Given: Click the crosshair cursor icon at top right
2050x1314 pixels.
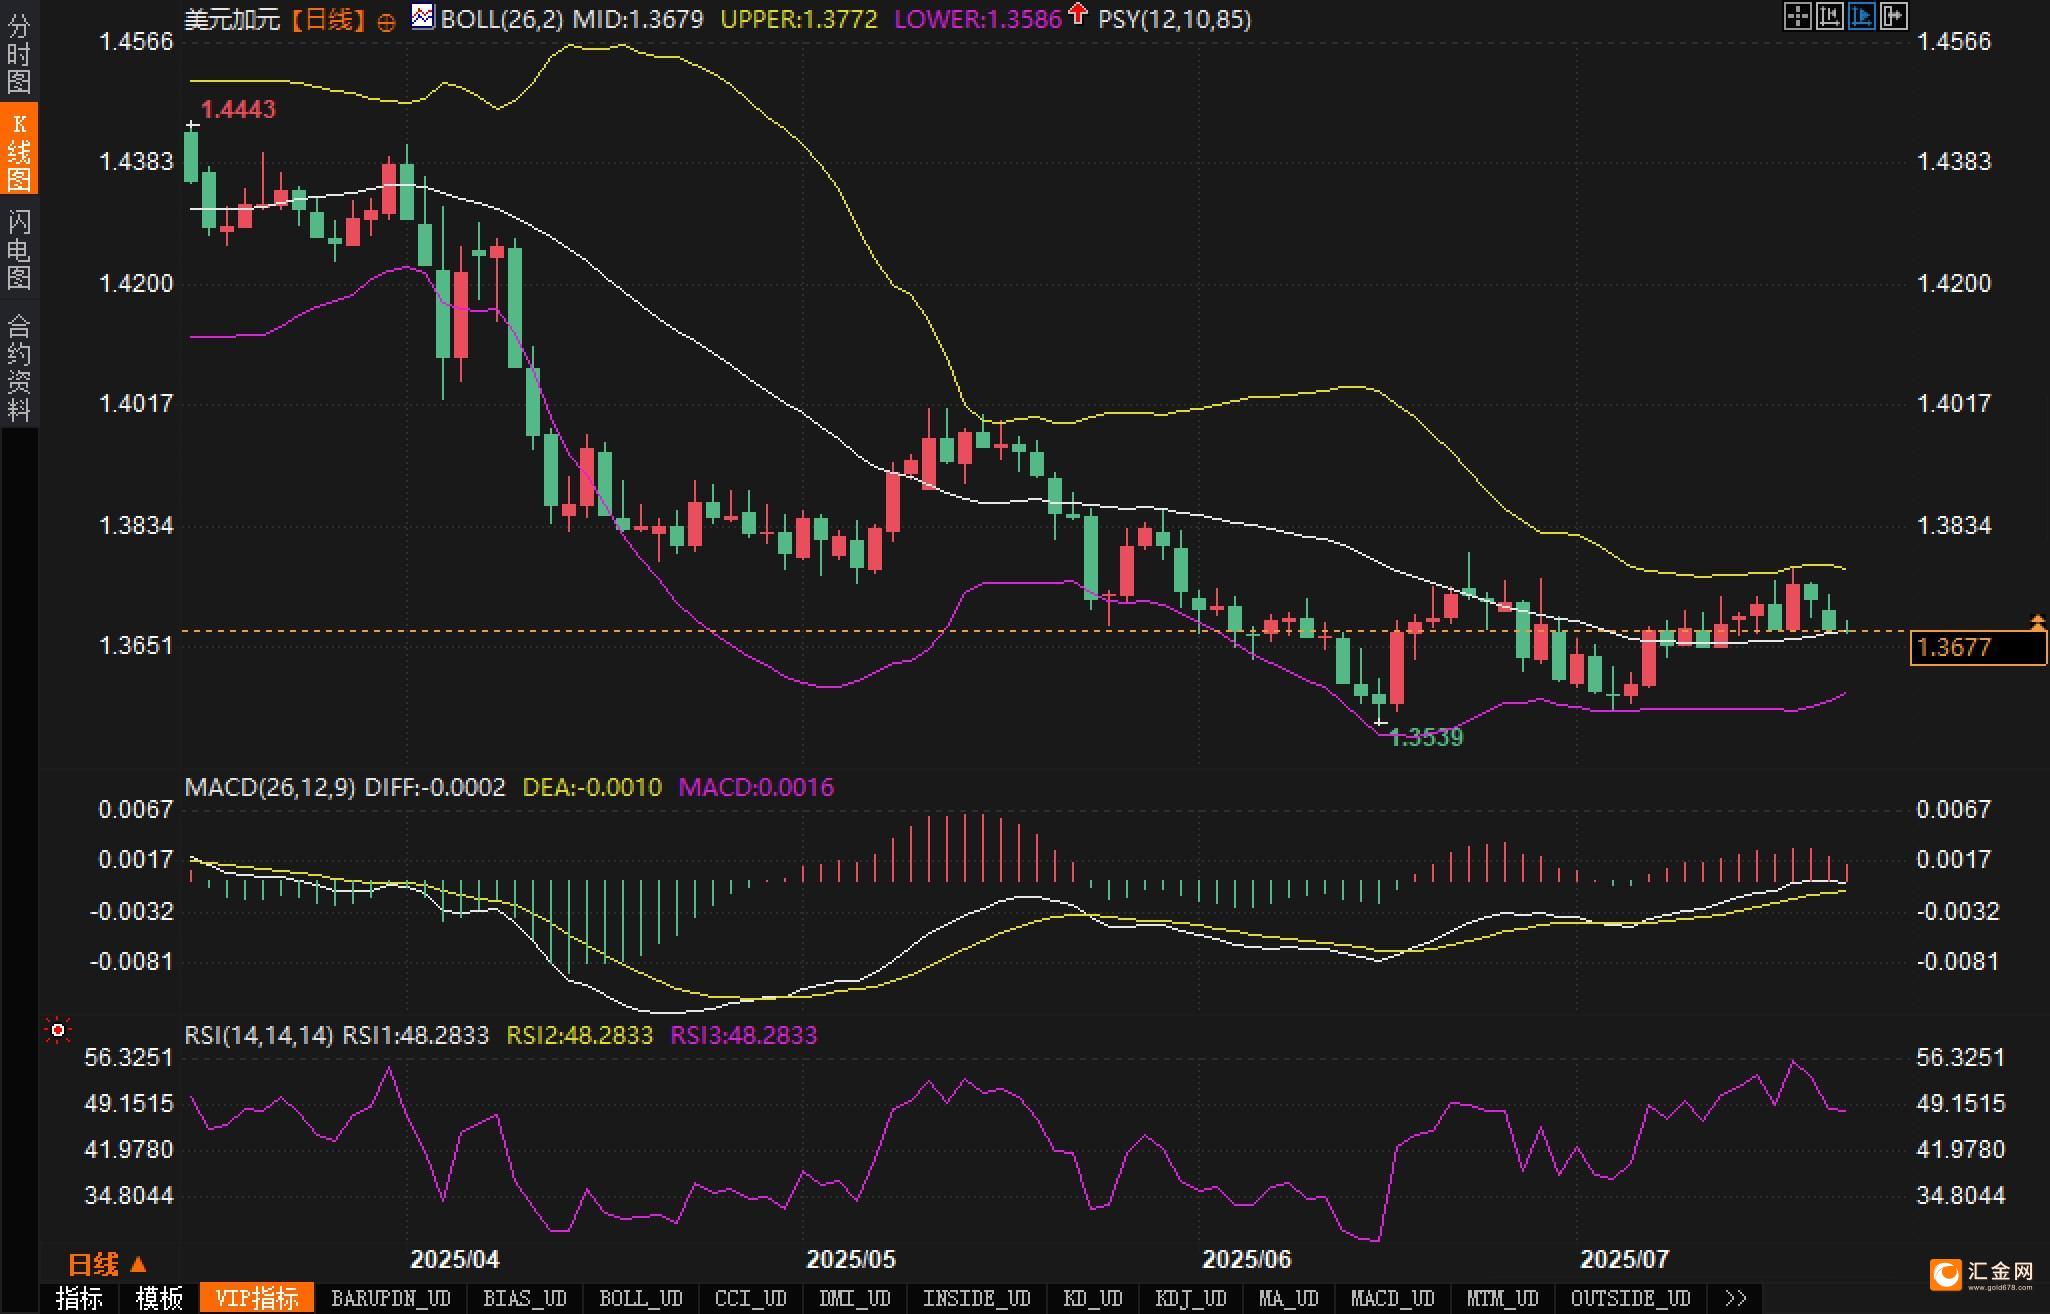Looking at the screenshot, I should click(1797, 16).
